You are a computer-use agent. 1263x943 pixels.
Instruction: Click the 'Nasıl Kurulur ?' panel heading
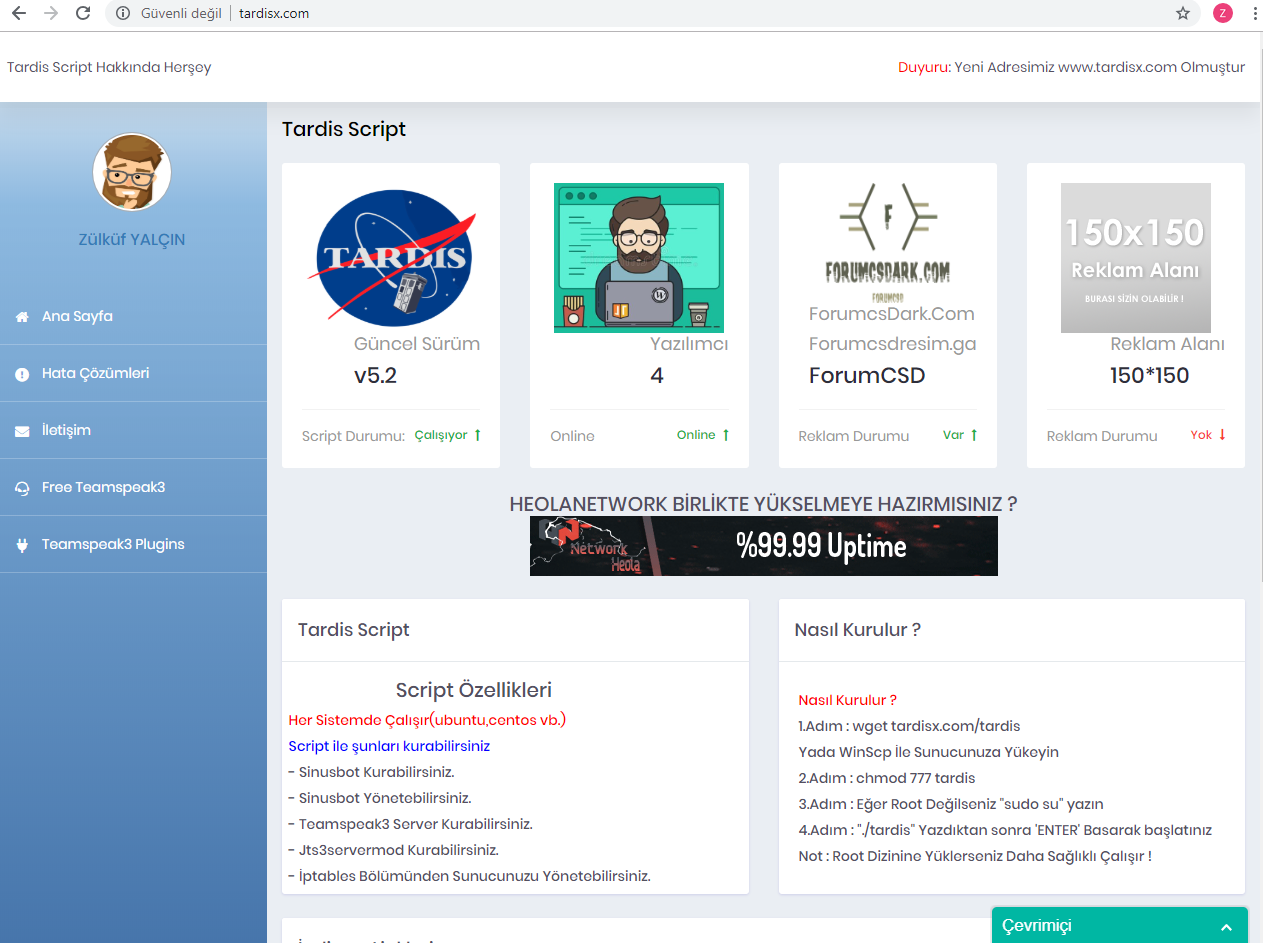pyautogui.click(x=857, y=630)
